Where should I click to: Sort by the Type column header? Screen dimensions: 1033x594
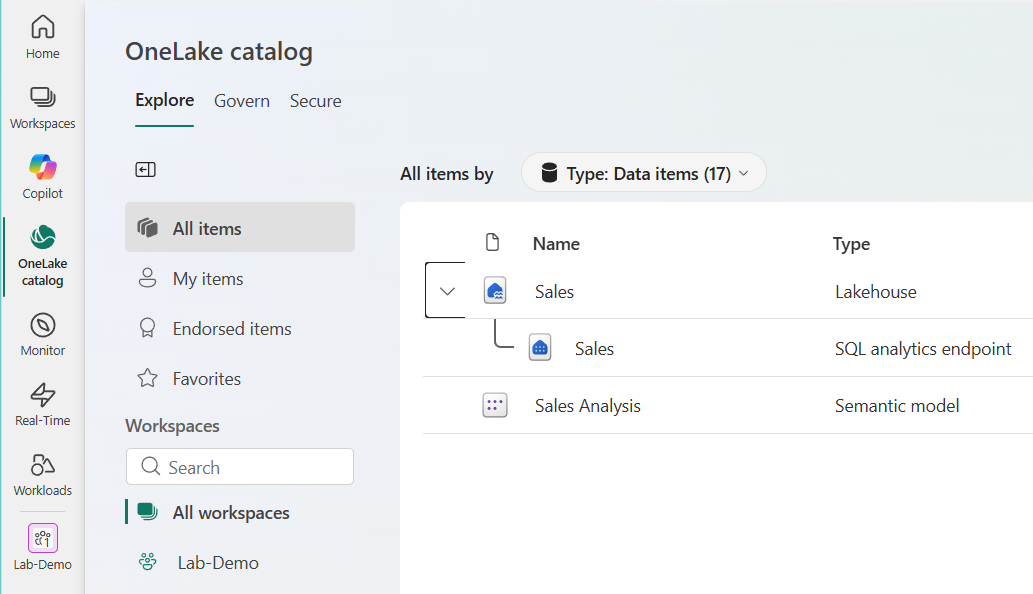(851, 244)
